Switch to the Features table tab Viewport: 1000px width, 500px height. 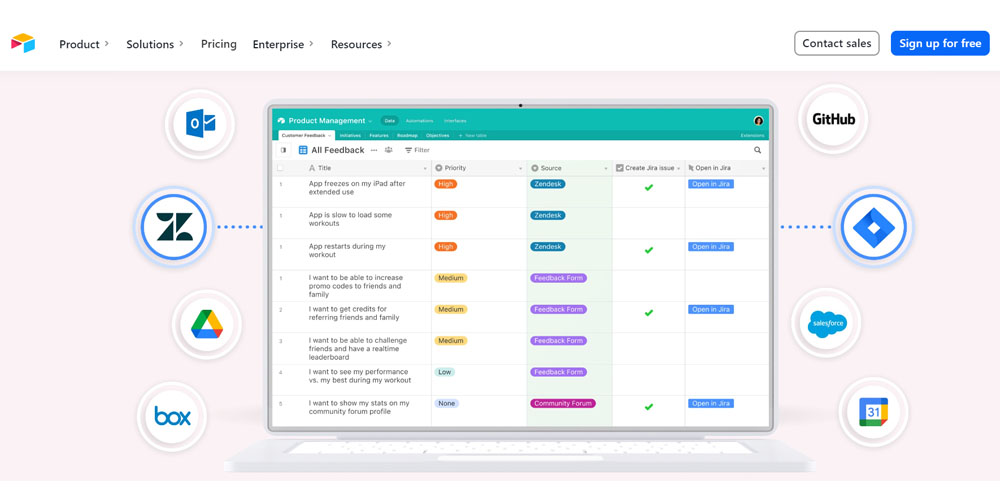[x=379, y=135]
